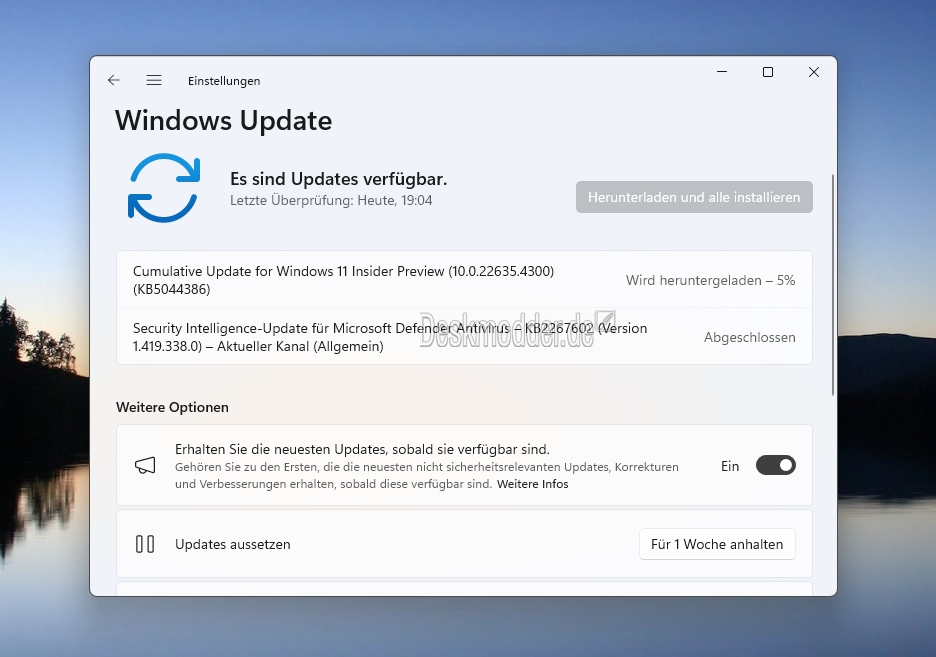Click the pause icon beside Updates aussetzen

[x=145, y=544]
